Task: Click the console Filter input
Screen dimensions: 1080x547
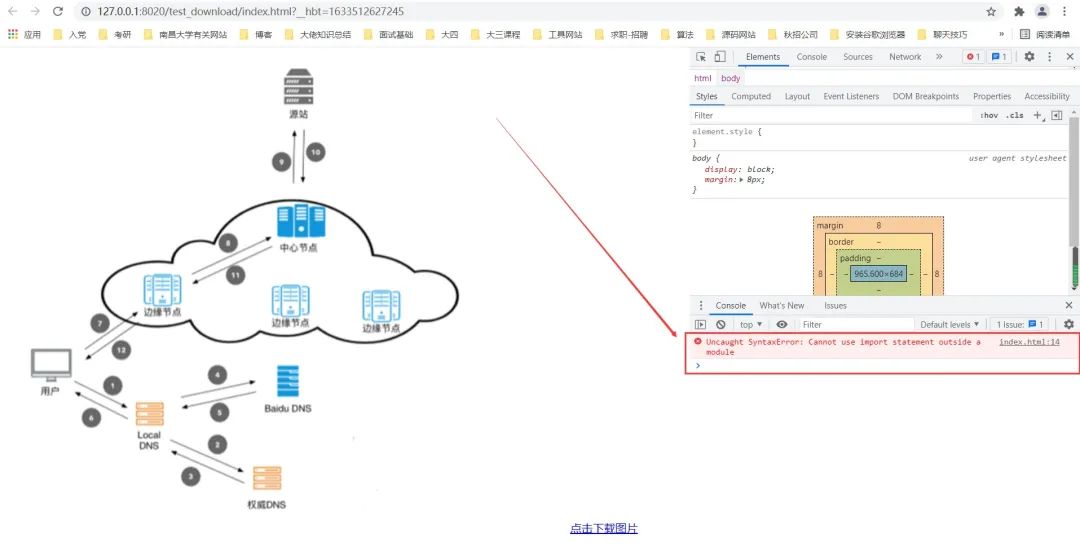Action: [856, 324]
